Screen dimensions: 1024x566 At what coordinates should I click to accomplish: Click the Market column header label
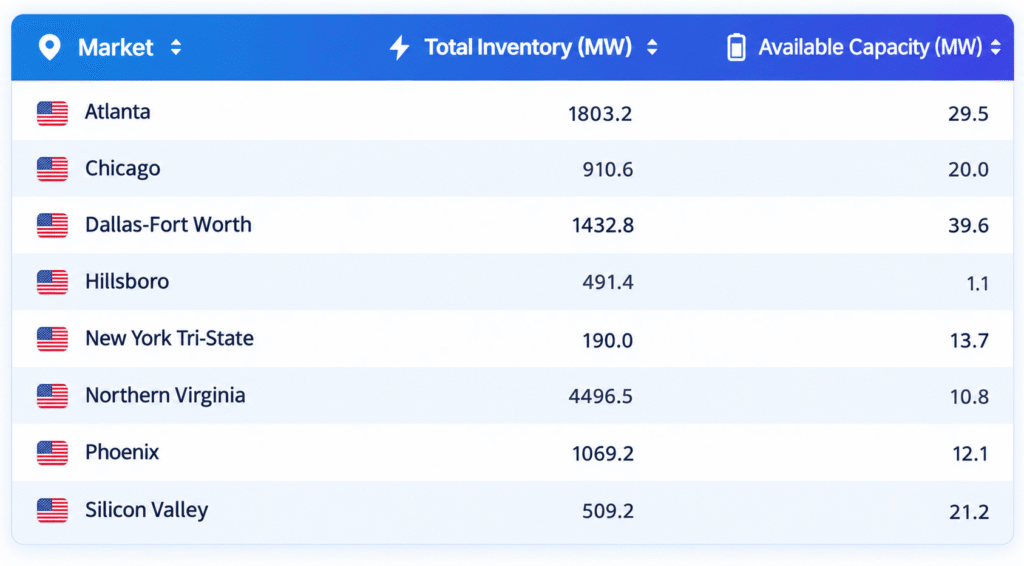(x=116, y=47)
